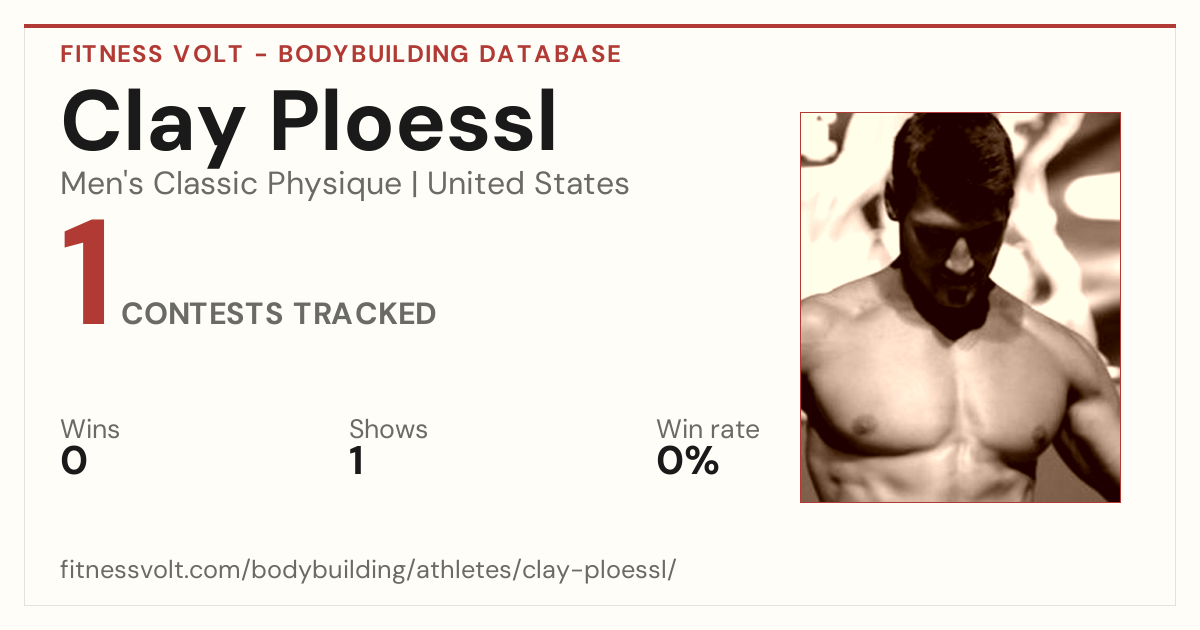Click the Win rate label
1200x630 pixels.
click(x=708, y=429)
